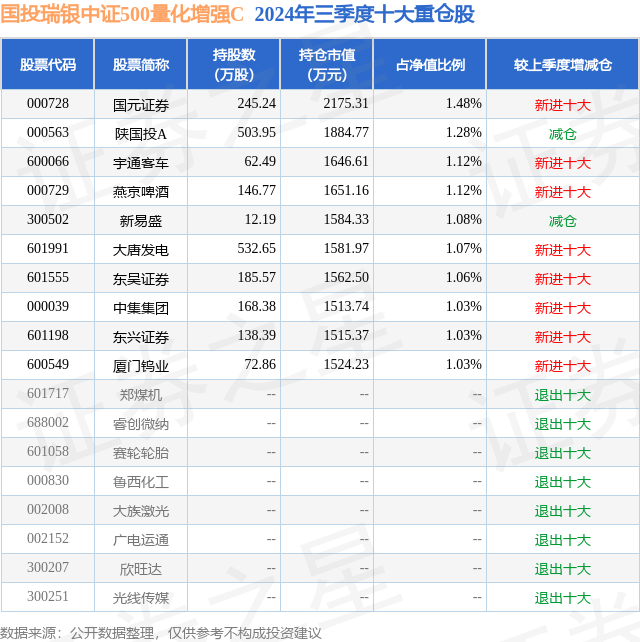Select stock name 宇通客车
The width and height of the screenshot is (640, 642).
(x=140, y=163)
